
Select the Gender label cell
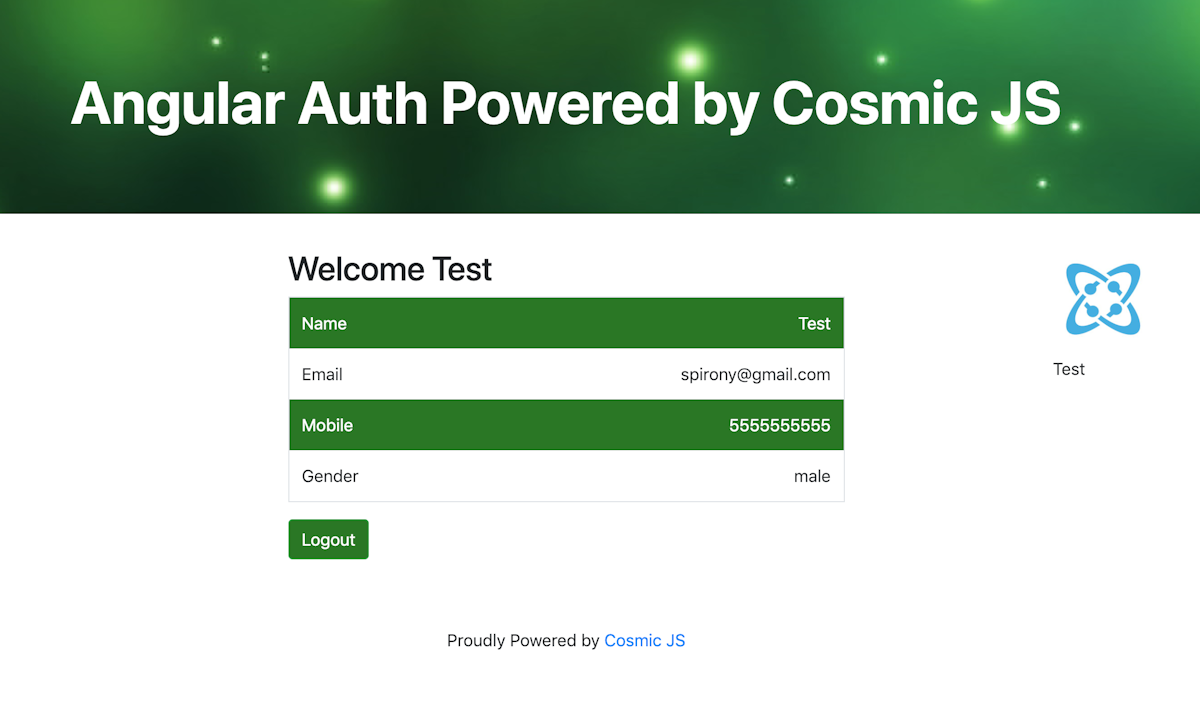pos(330,477)
